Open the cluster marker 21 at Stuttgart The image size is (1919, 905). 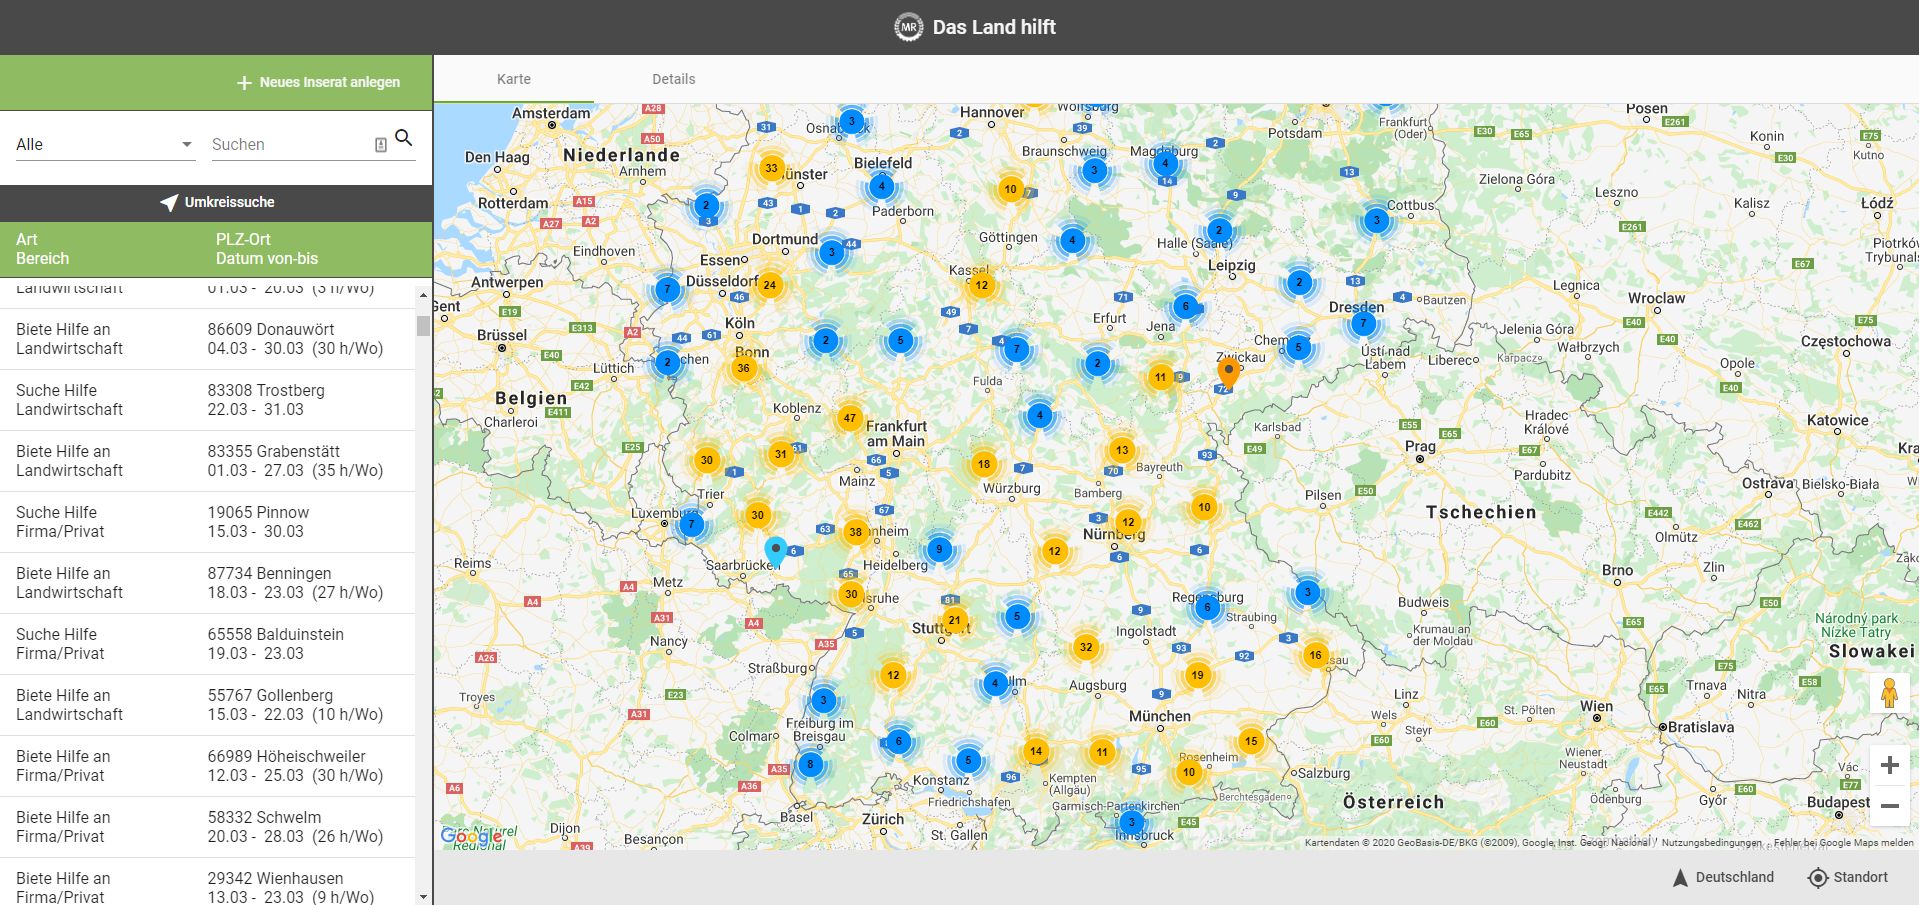pos(954,620)
